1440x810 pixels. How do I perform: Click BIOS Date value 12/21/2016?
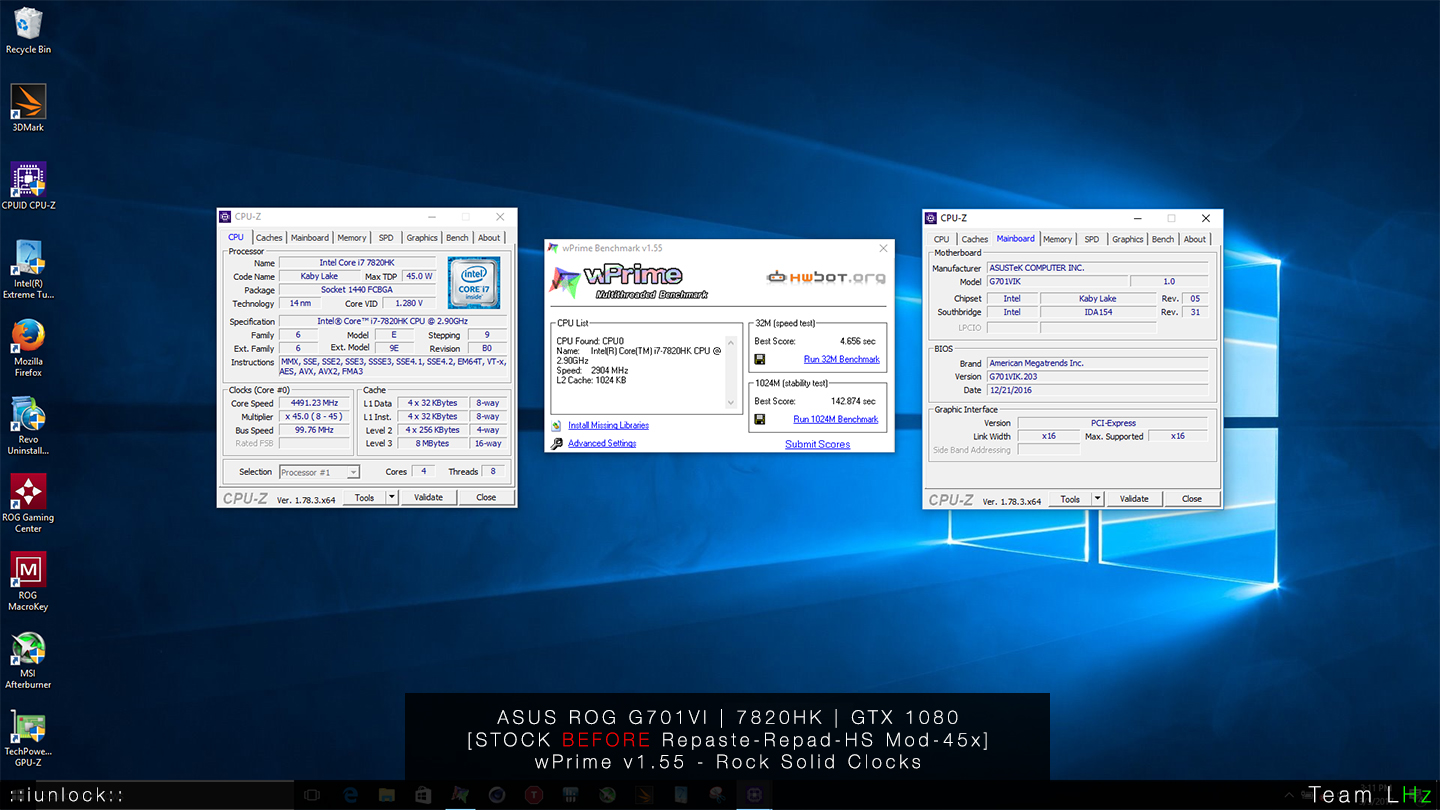[x=1097, y=390]
